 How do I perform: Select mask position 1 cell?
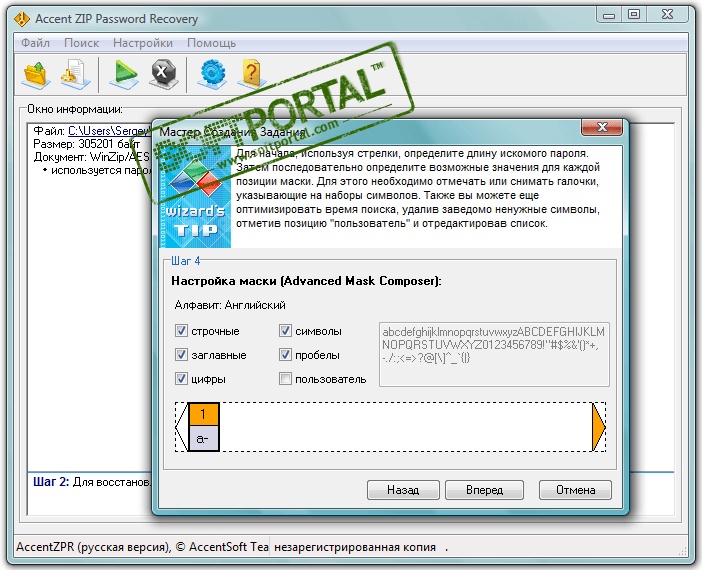tap(204, 427)
